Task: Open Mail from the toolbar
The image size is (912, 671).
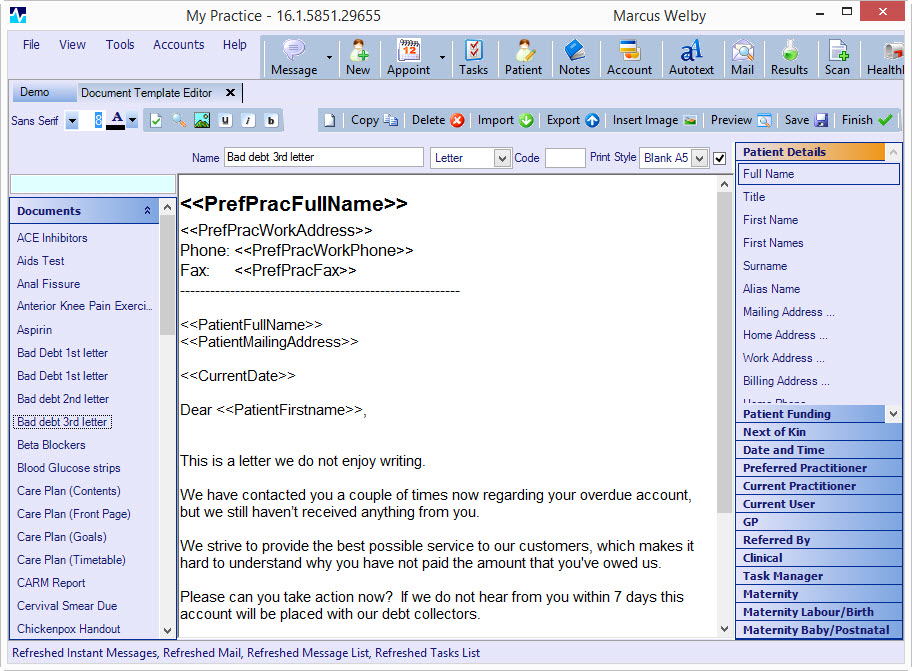Action: point(742,57)
